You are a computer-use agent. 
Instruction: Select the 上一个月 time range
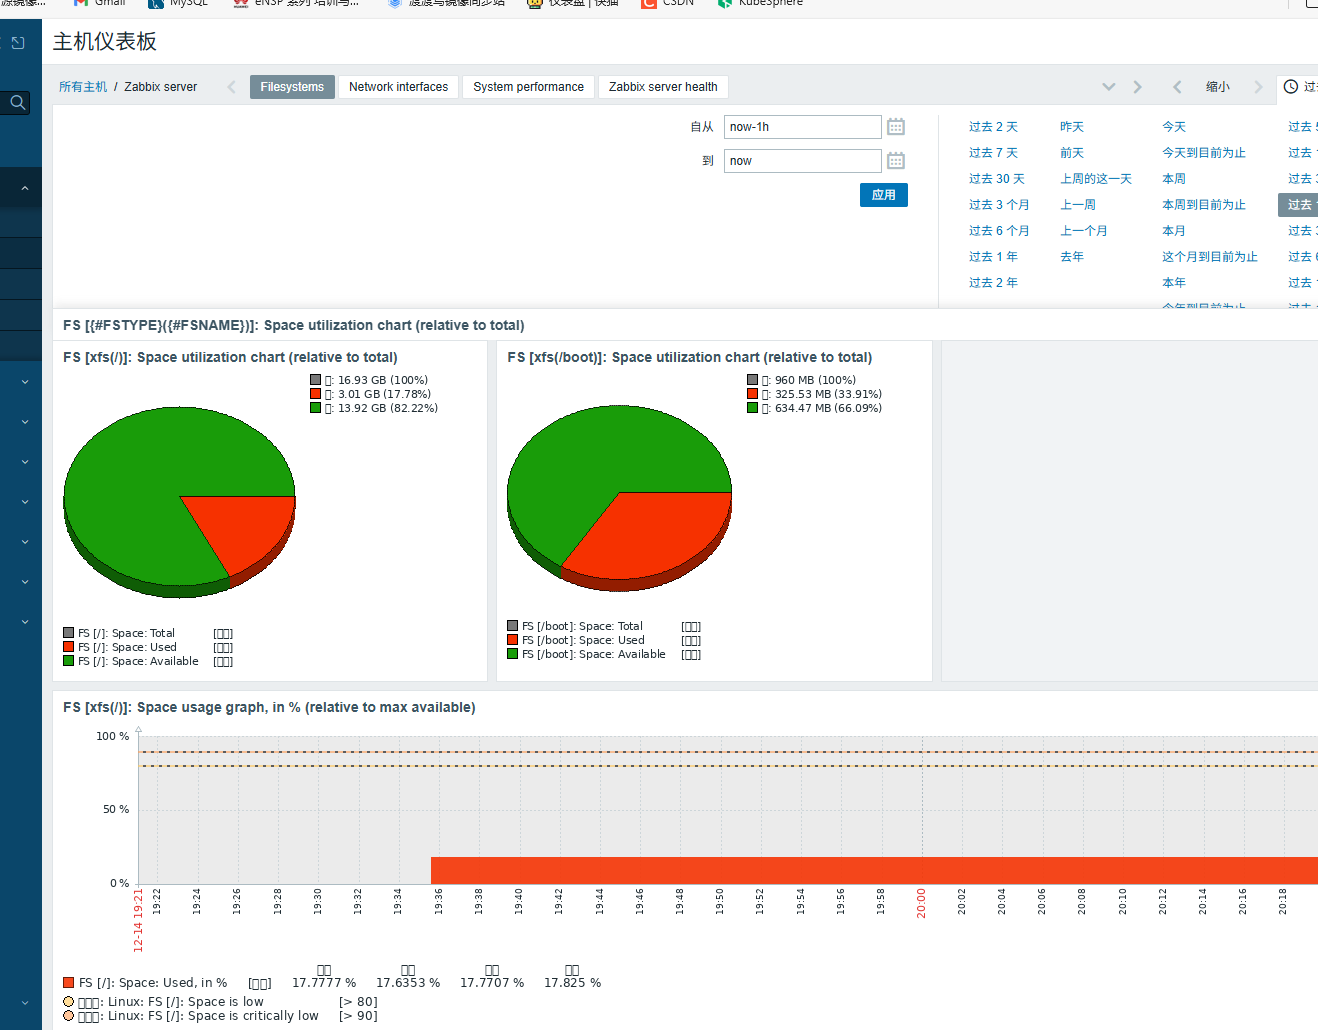[x=1084, y=231]
